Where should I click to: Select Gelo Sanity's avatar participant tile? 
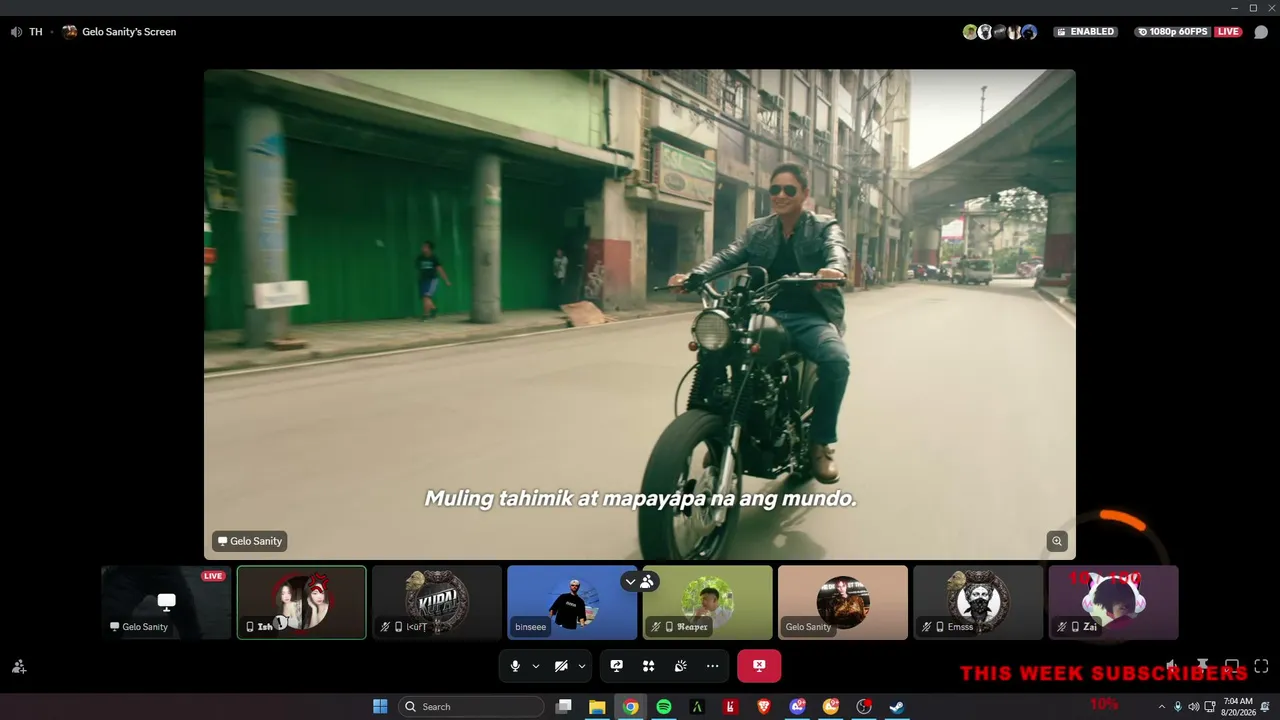[843, 603]
